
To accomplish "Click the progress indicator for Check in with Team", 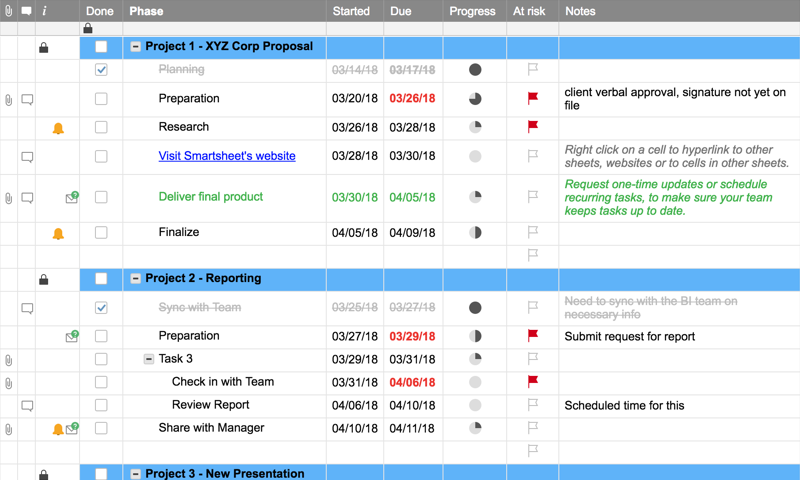I will (x=475, y=382).
